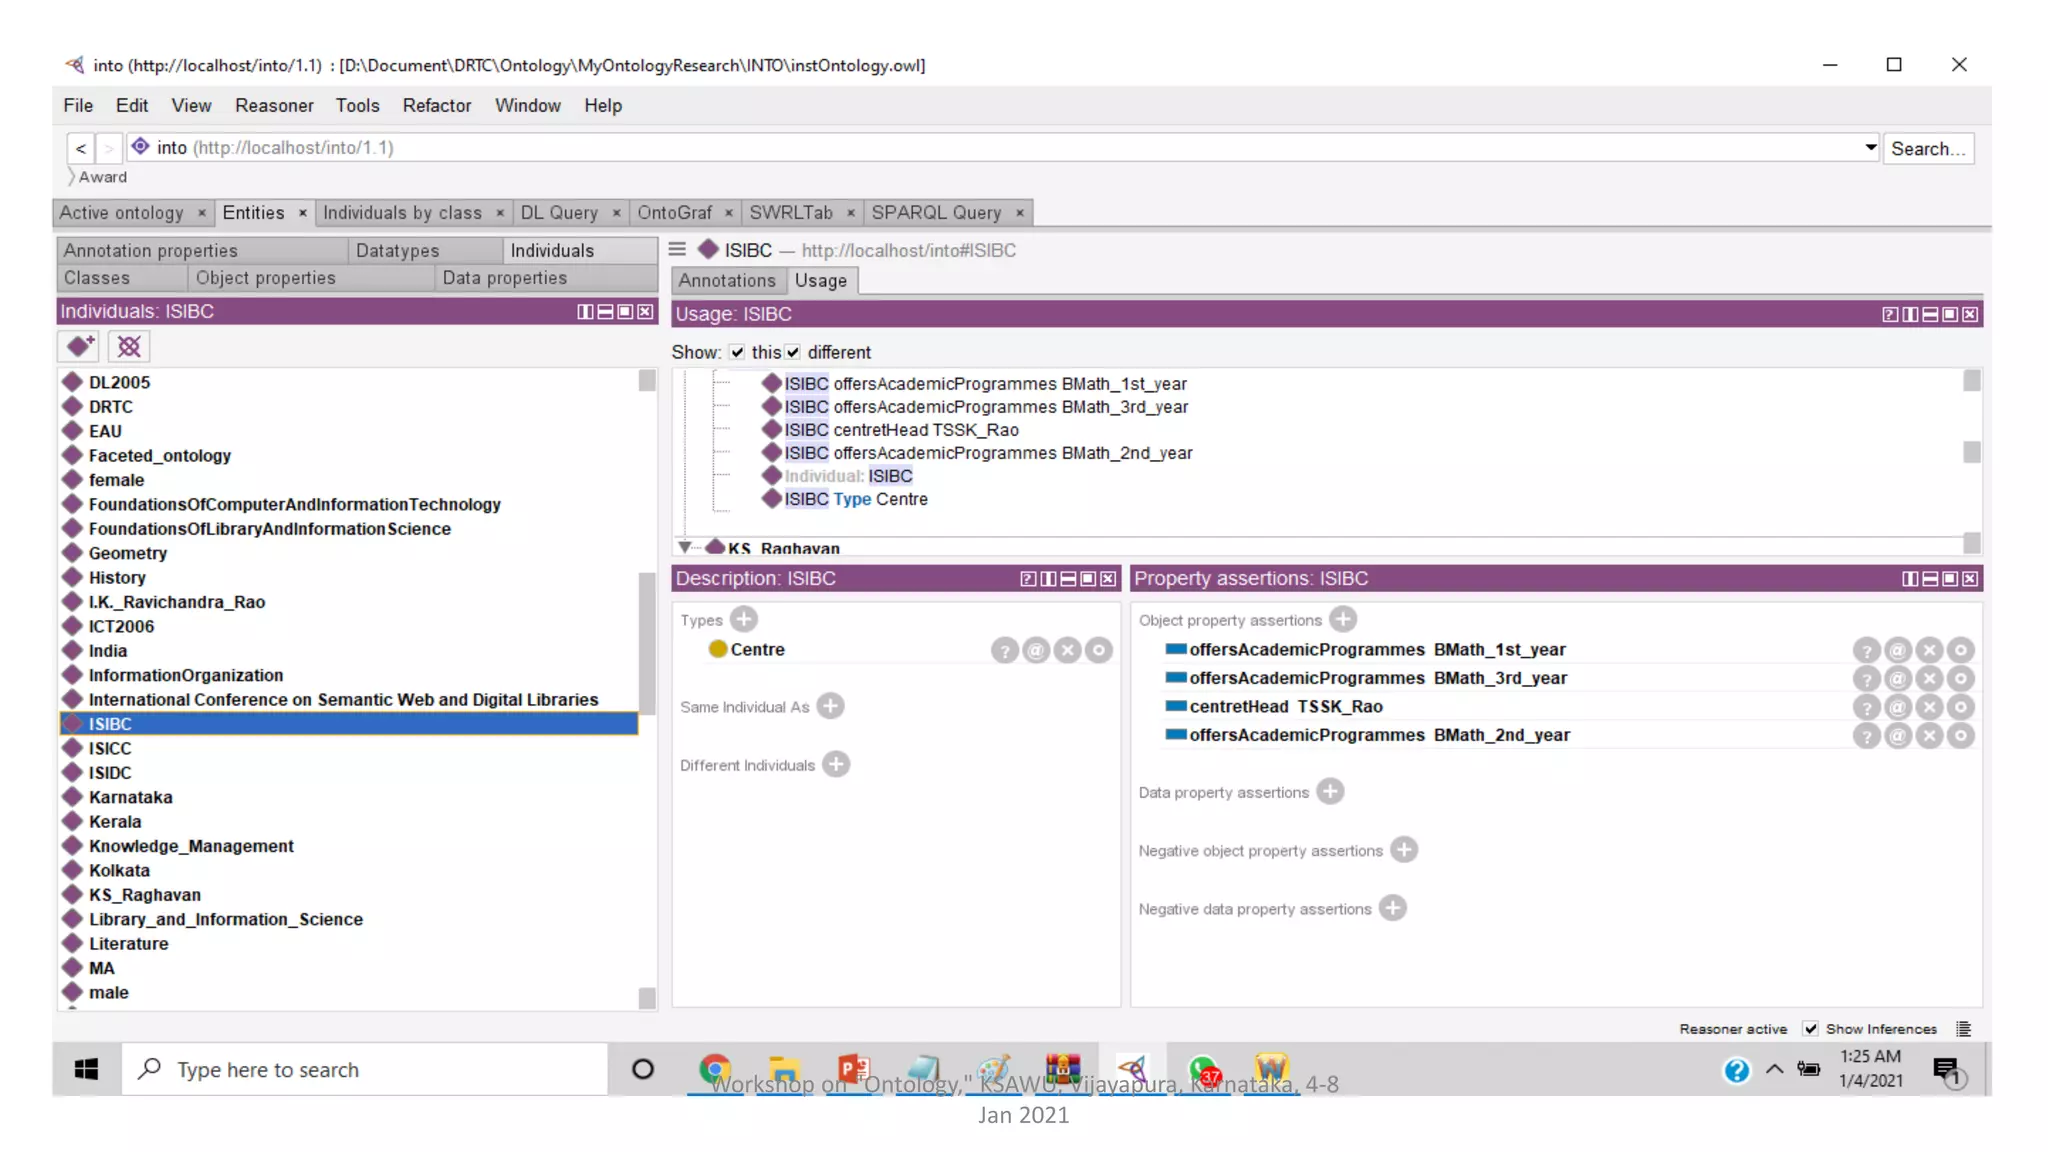Toggle the 'this' checkbox in Usage

737,352
